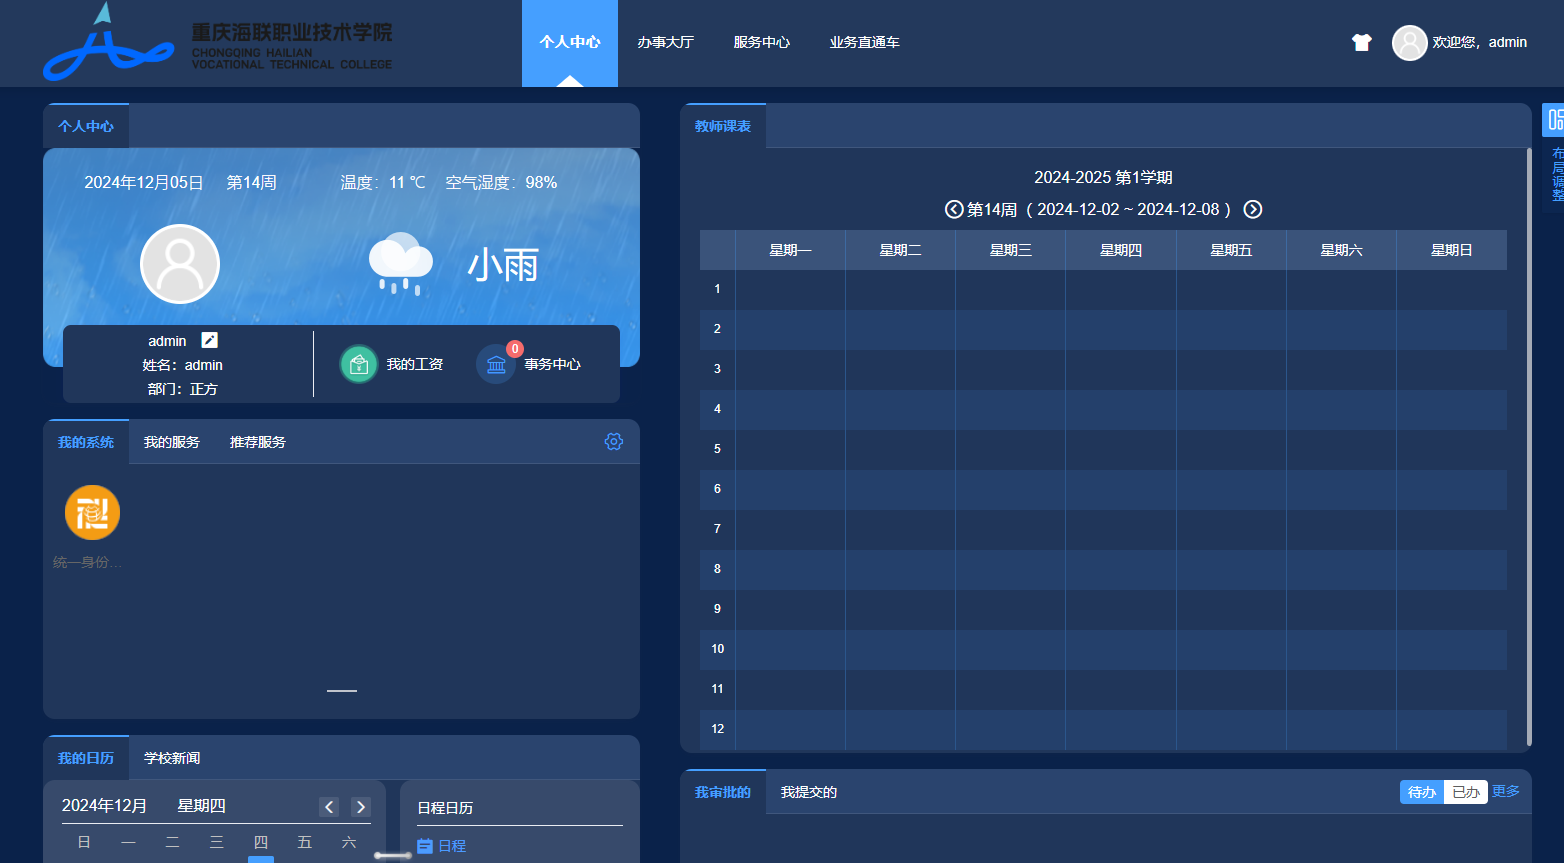Switch approval list to 已办
The width and height of the screenshot is (1564, 863).
tap(1465, 792)
